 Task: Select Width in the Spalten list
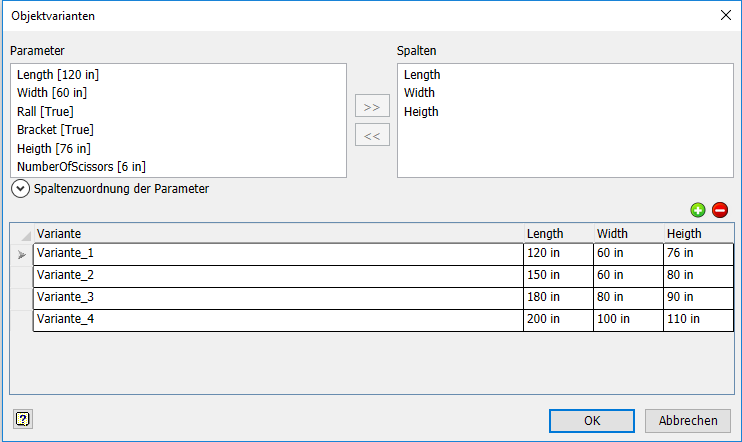click(419, 93)
